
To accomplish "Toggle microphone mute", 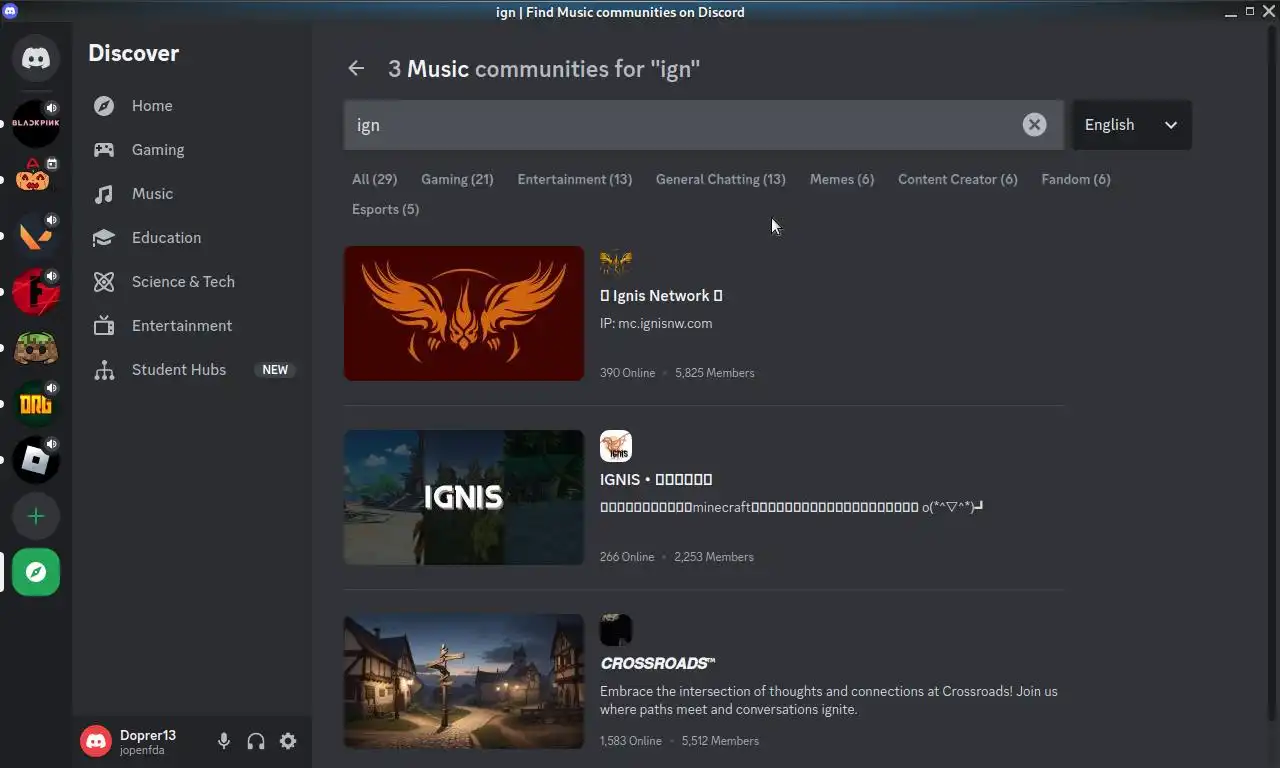I will [x=224, y=741].
